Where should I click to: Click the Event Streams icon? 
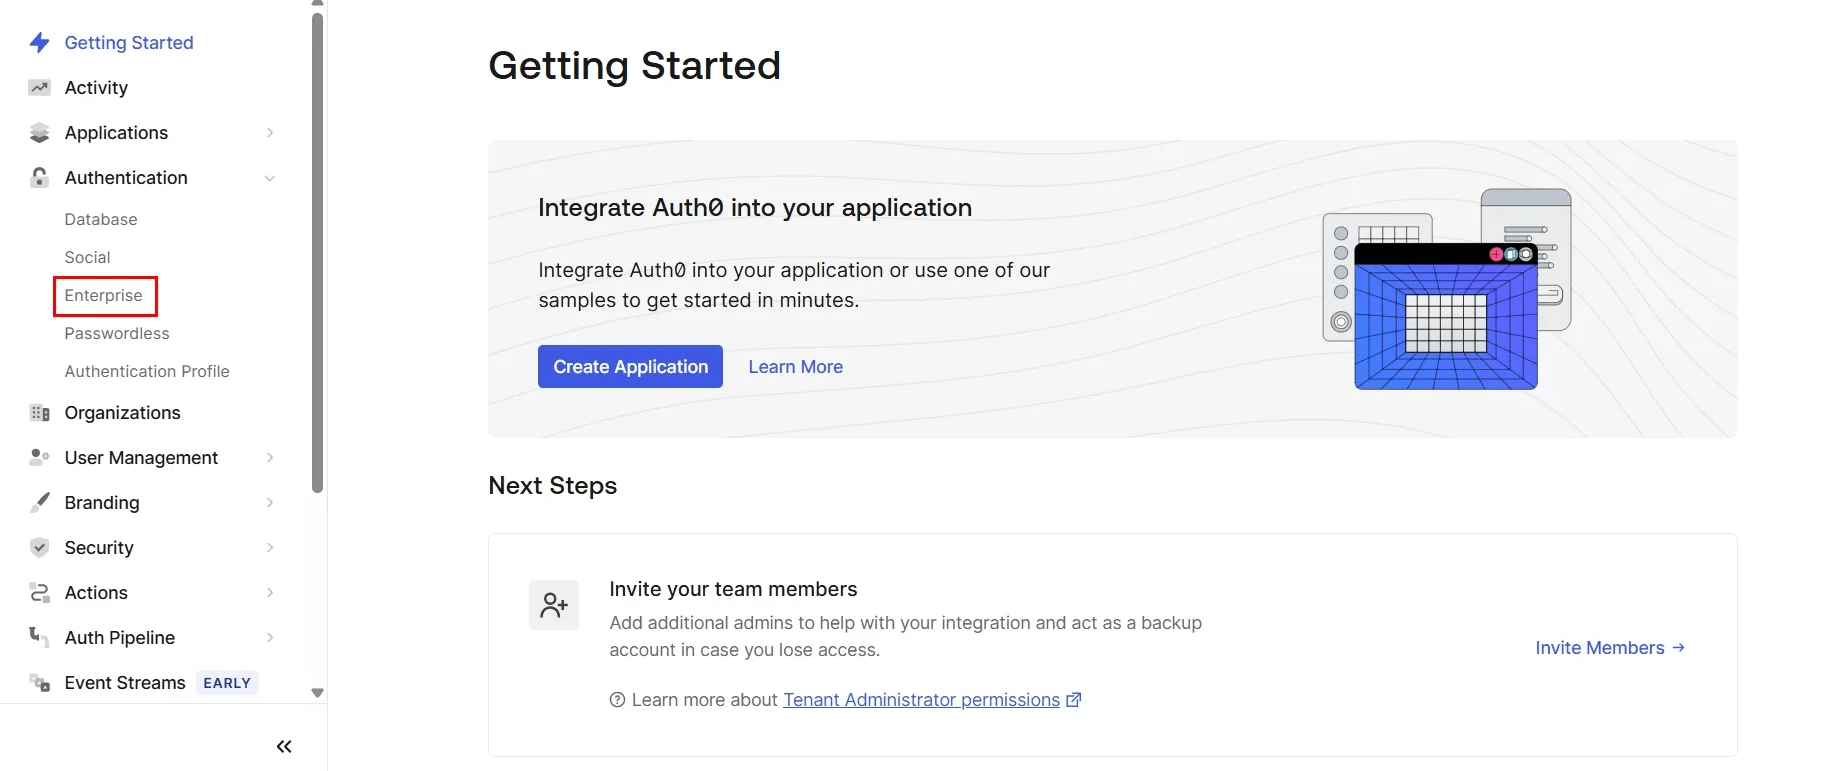coord(39,682)
